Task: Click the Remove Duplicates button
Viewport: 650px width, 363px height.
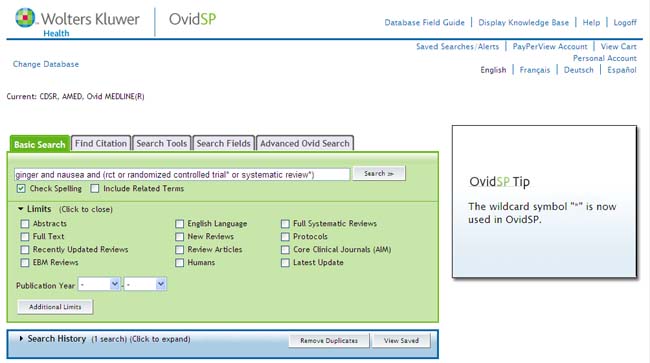Action: pyautogui.click(x=329, y=341)
